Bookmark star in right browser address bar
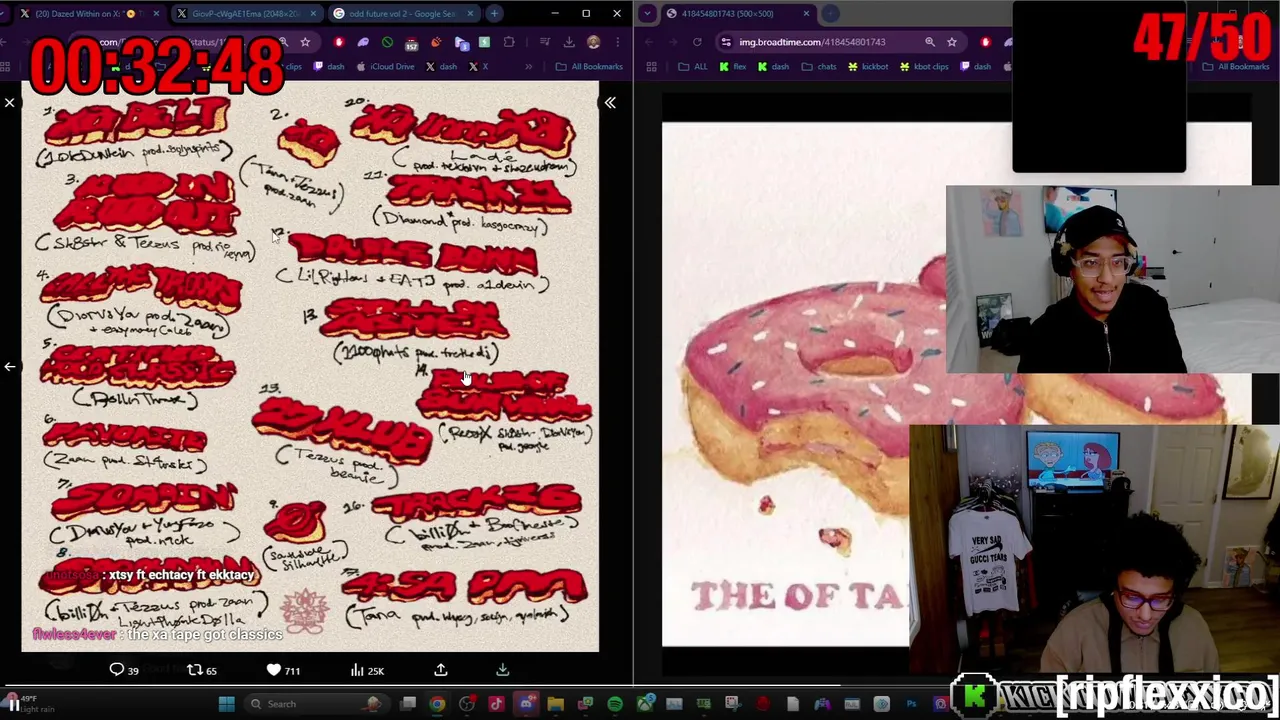The image size is (1280, 720). pyautogui.click(x=952, y=42)
